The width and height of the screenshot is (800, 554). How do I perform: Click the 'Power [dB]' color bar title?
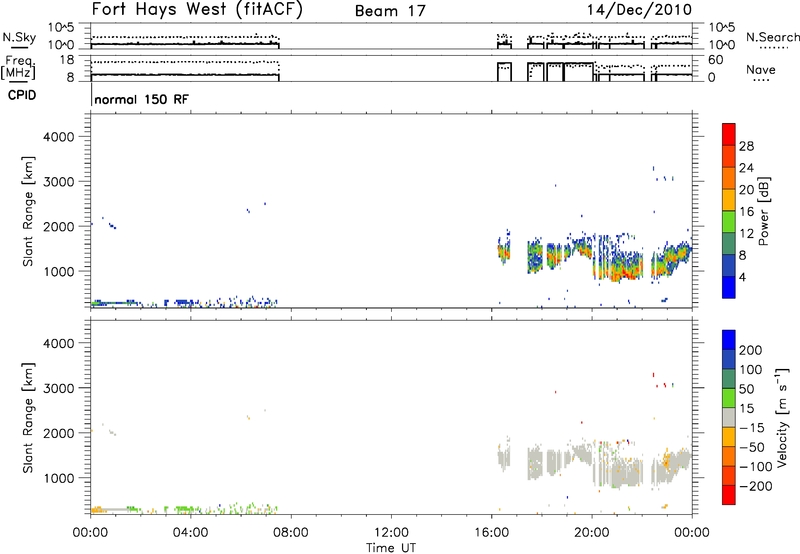763,211
